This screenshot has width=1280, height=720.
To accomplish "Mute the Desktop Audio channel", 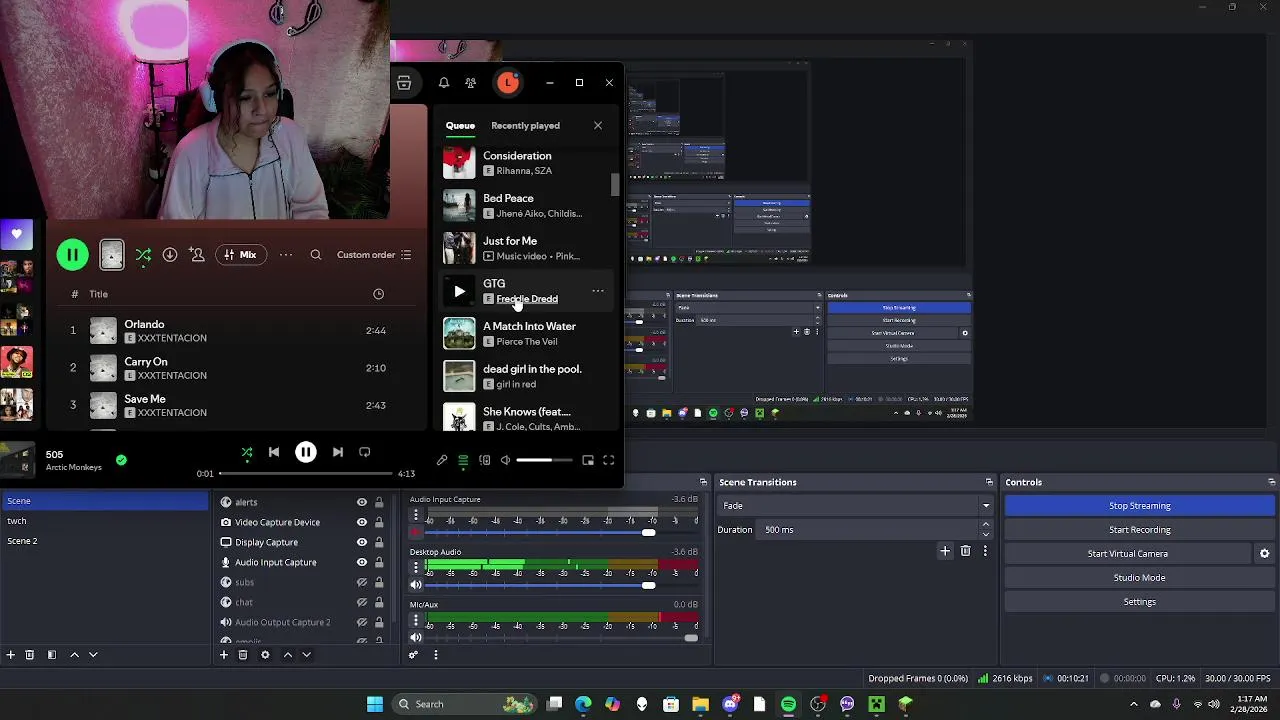I will coord(416,585).
